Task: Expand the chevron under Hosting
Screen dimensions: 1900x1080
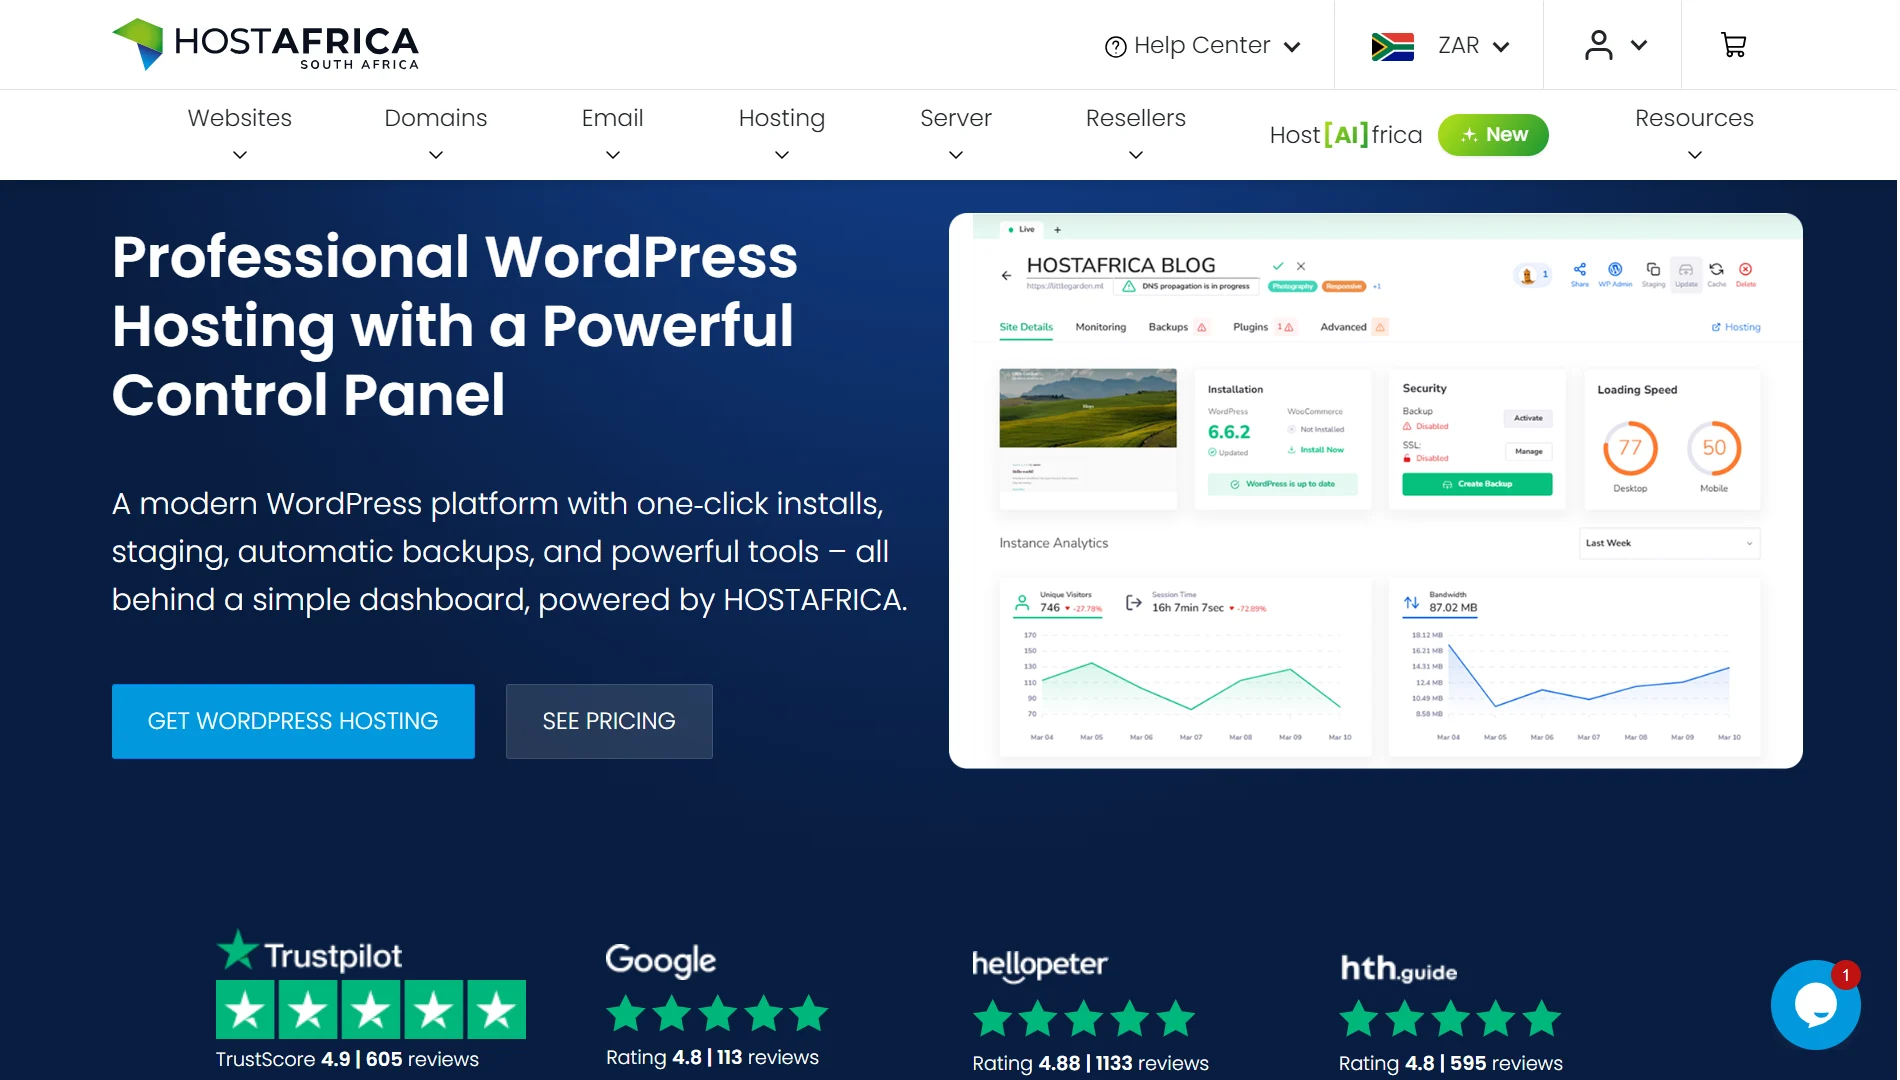Action: click(x=782, y=155)
